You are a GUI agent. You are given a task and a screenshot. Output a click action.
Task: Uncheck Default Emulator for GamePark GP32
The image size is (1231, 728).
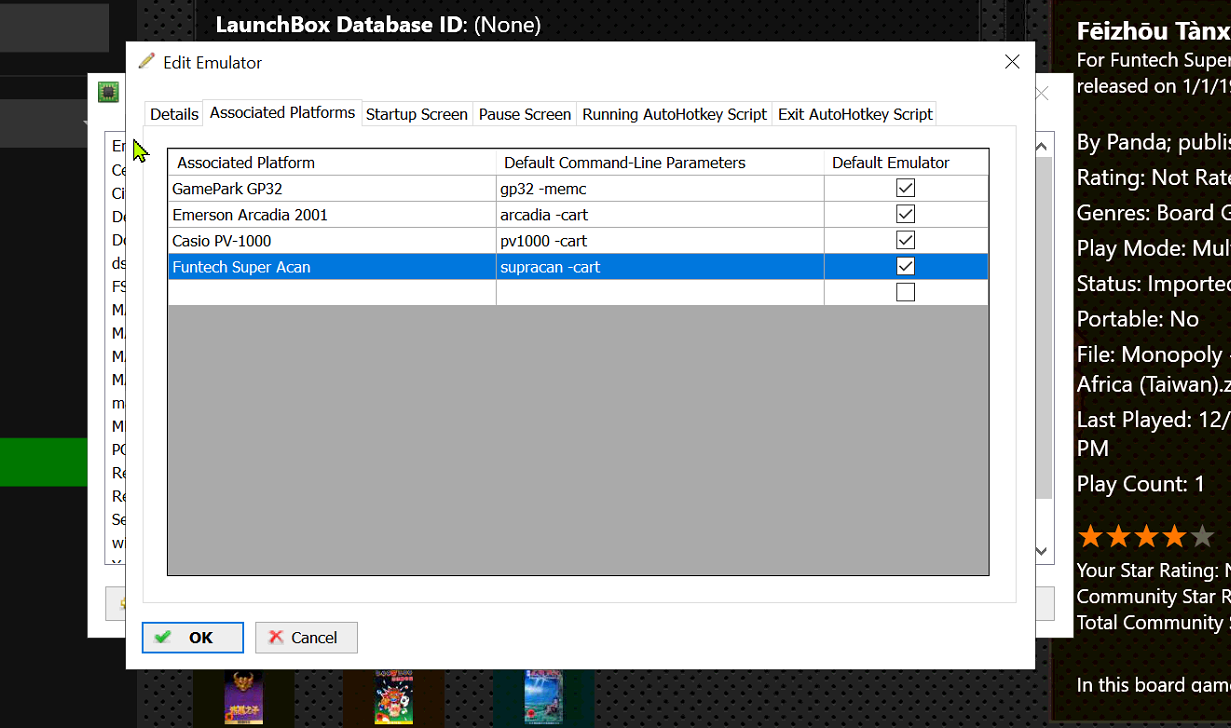click(x=906, y=188)
